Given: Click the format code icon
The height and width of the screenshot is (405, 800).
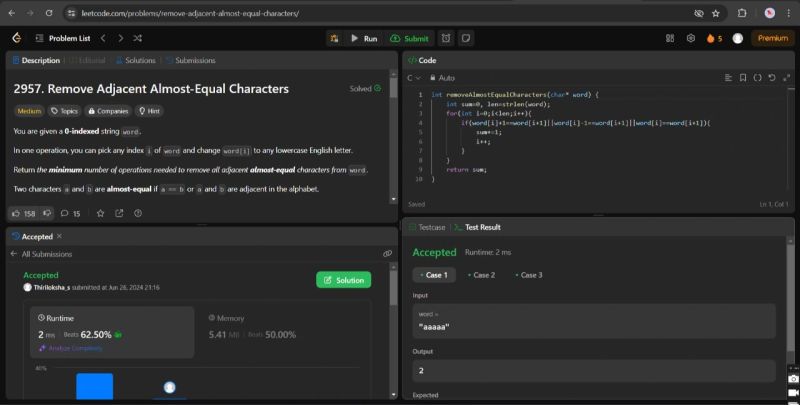Looking at the screenshot, I should pos(728,78).
